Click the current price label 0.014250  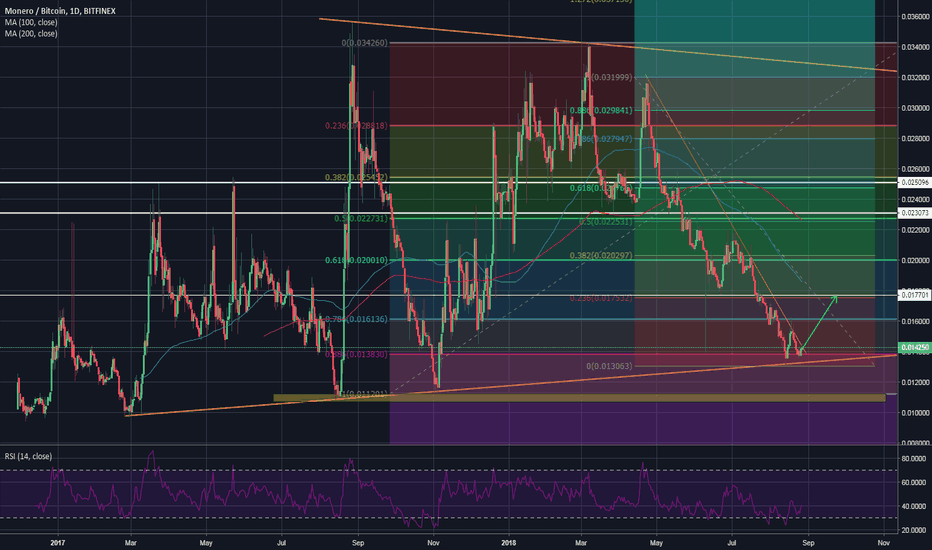pyautogui.click(x=915, y=347)
